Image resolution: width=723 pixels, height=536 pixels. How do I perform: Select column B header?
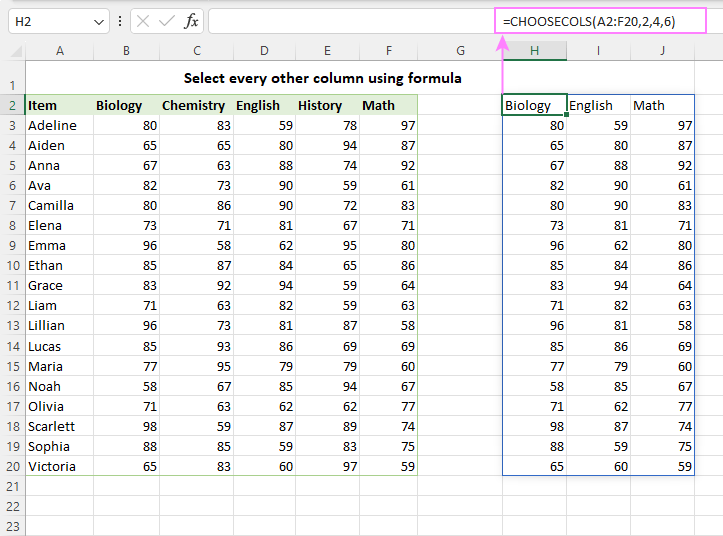tap(126, 51)
